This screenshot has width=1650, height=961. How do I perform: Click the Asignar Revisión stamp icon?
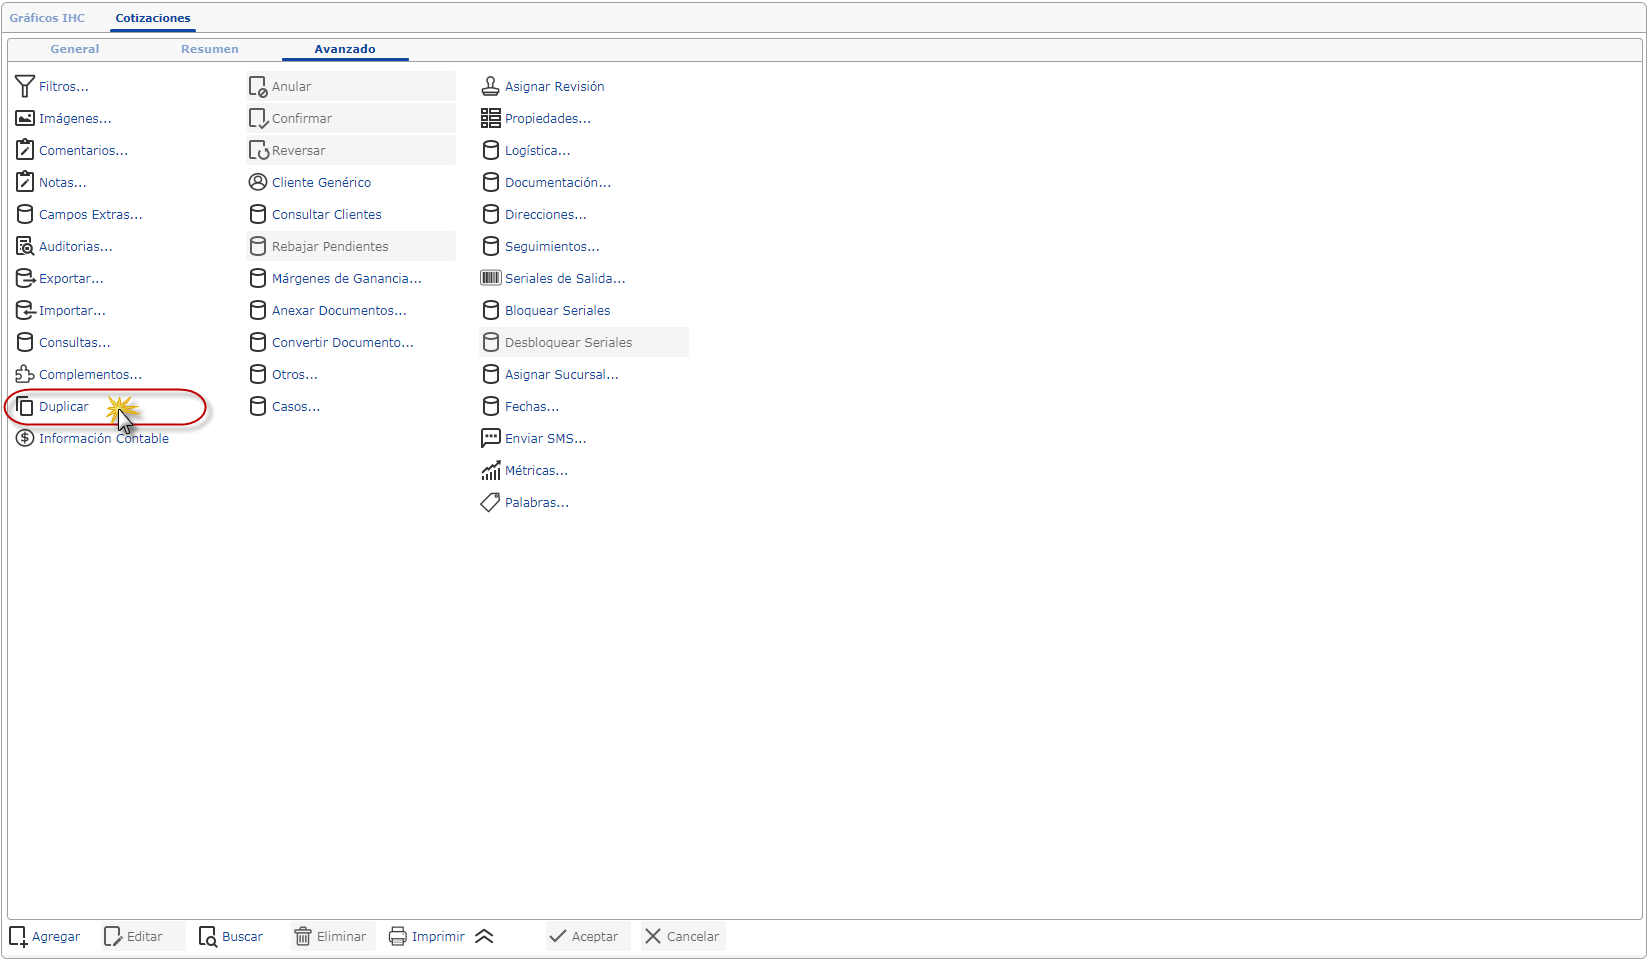pos(490,87)
